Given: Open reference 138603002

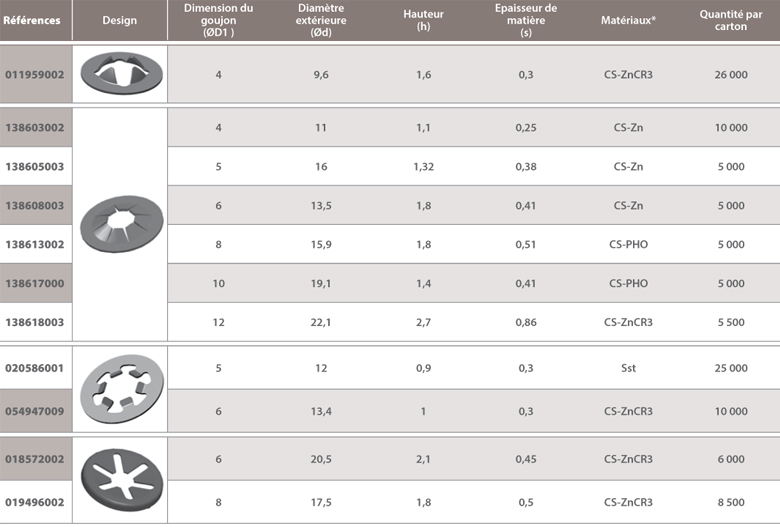Looking at the screenshot, I should [36, 128].
